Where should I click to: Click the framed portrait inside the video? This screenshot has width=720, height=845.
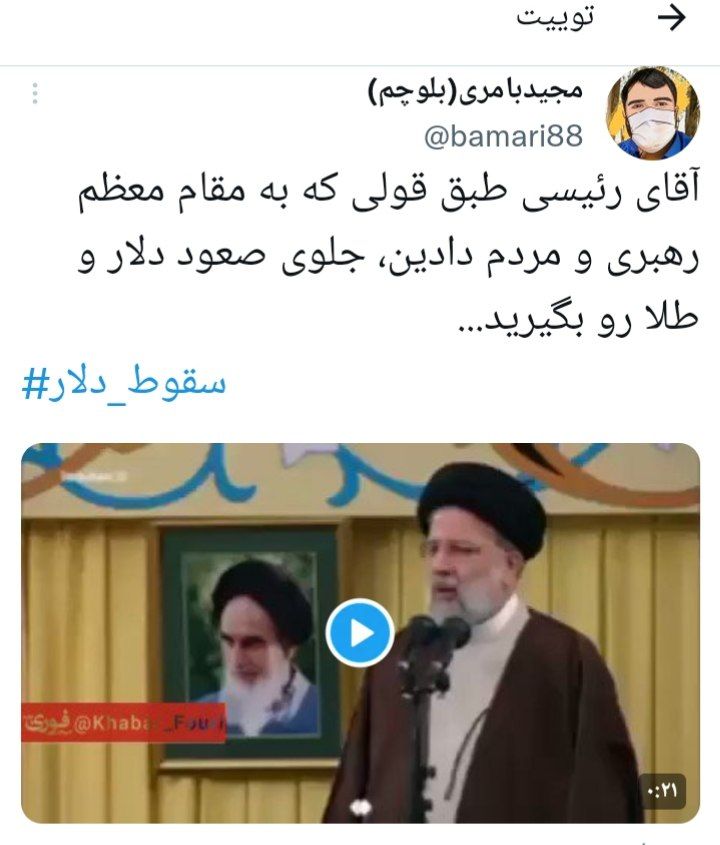pos(250,641)
